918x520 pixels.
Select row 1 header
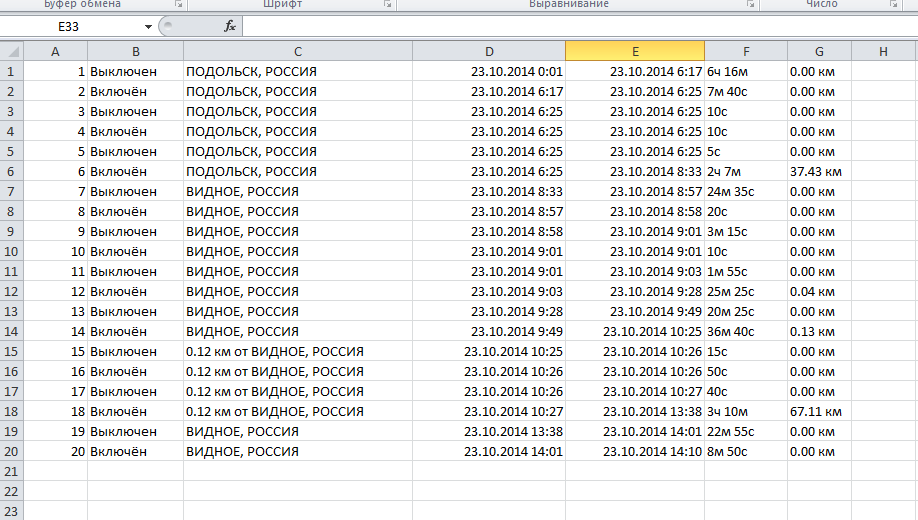click(x=12, y=71)
